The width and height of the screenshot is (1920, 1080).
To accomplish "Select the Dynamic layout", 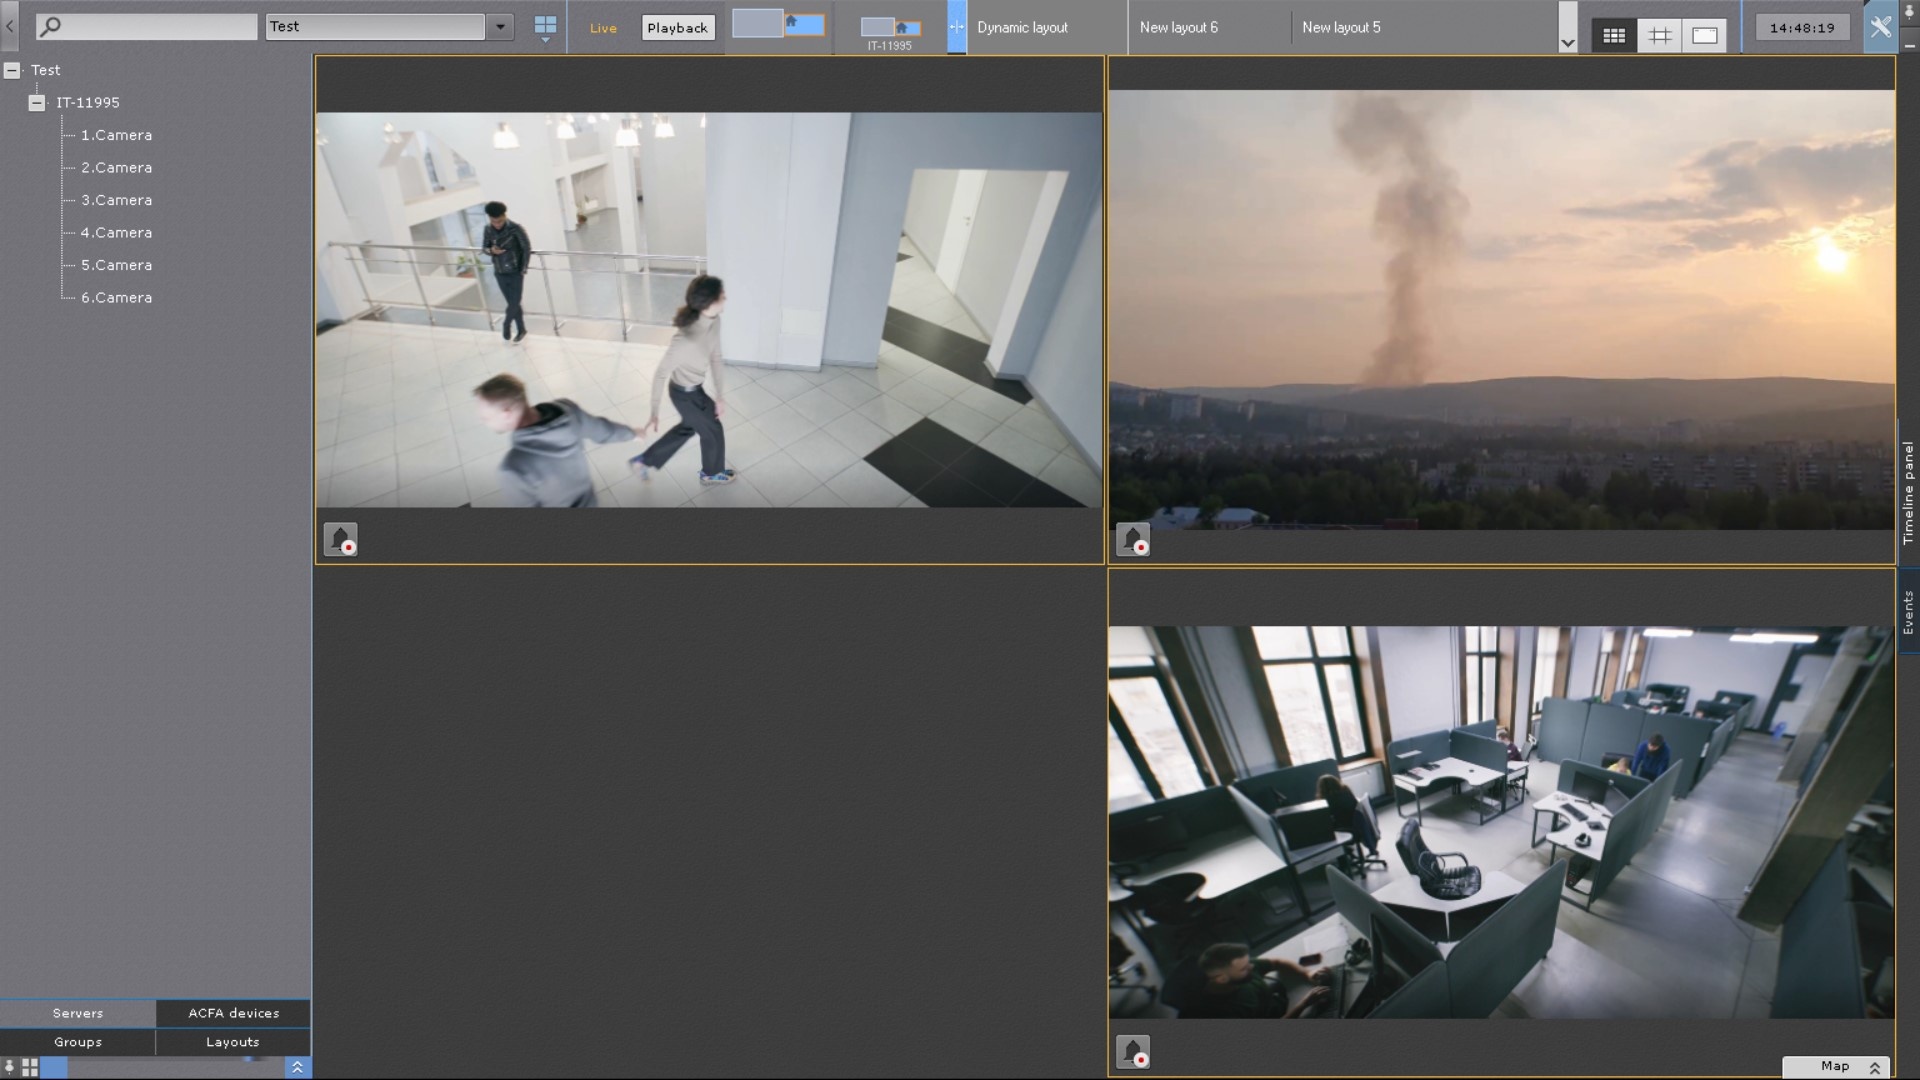I will (x=1022, y=28).
